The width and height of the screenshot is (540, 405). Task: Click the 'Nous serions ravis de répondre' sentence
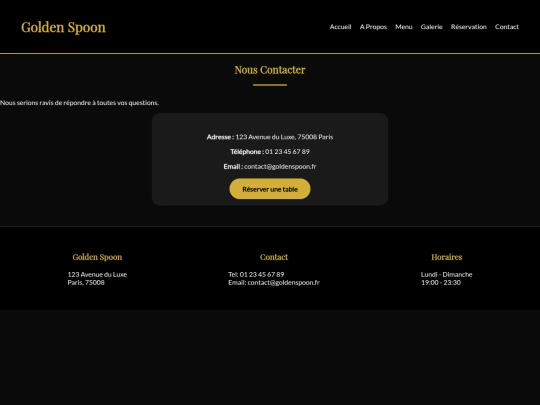click(80, 103)
